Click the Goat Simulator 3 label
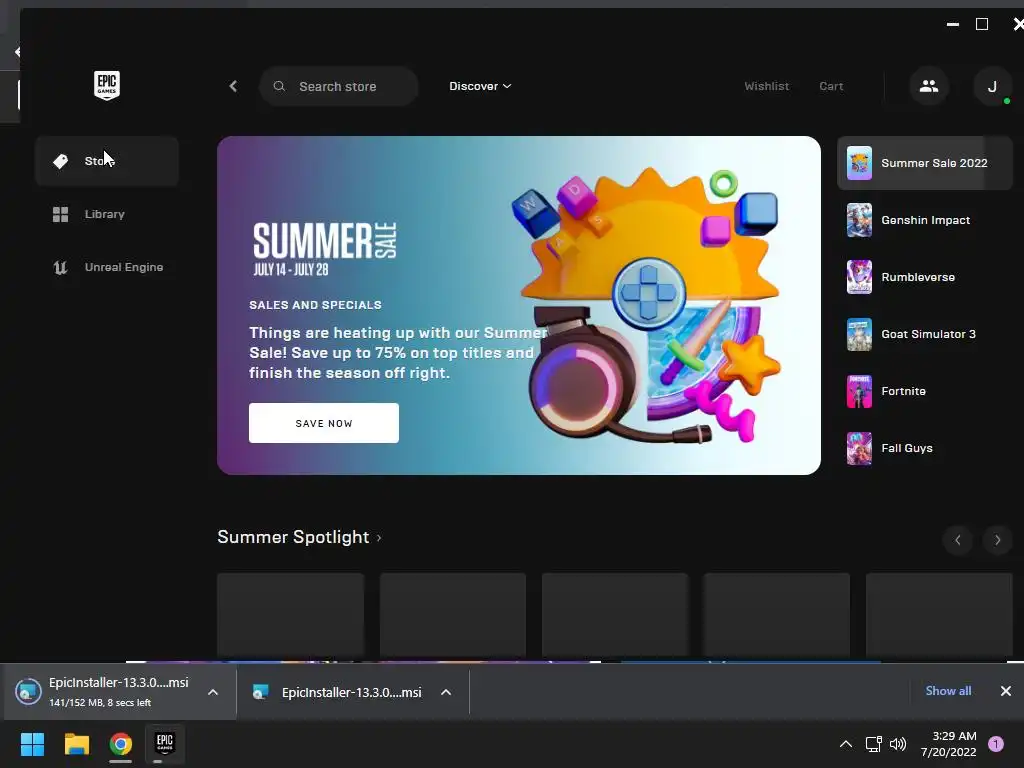This screenshot has width=1024, height=768. (929, 334)
